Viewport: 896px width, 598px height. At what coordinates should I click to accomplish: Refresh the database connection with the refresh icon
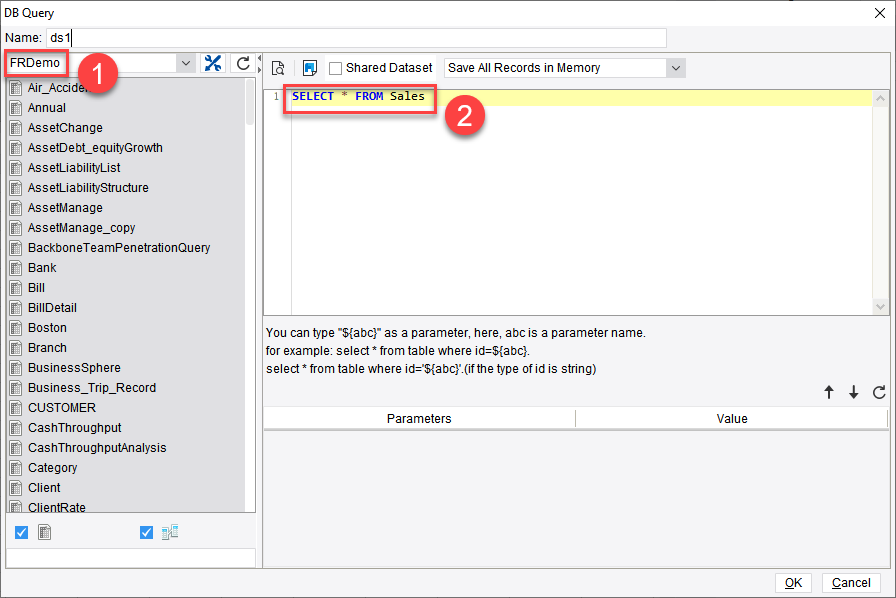(241, 62)
